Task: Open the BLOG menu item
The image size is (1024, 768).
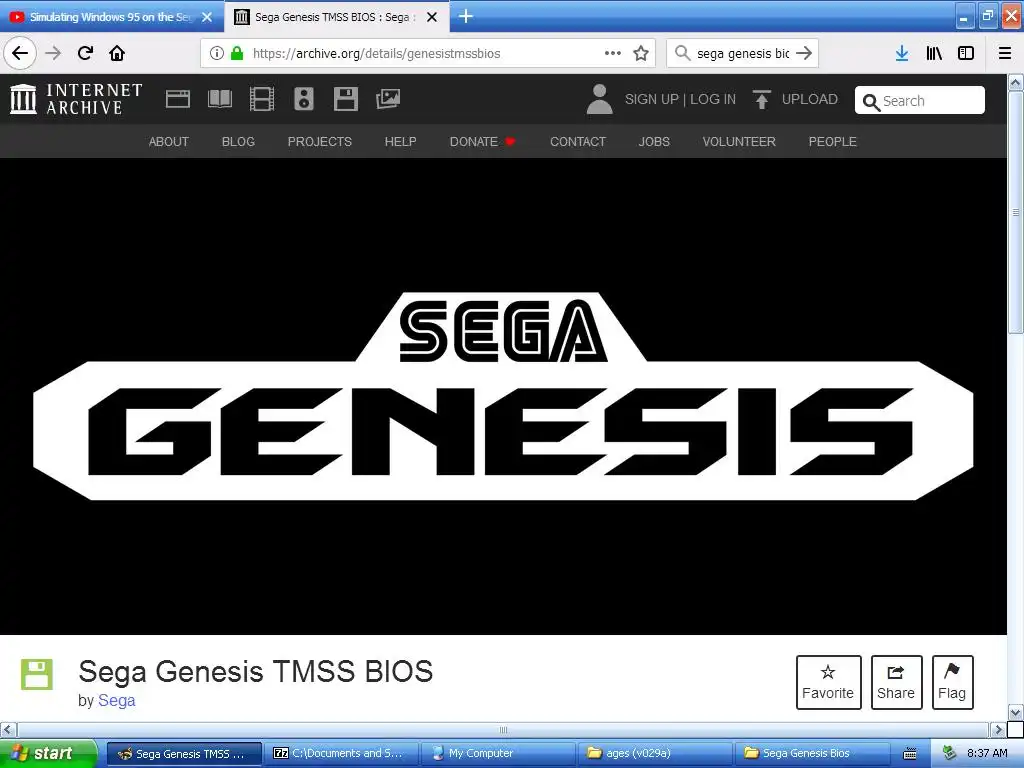Action: (x=238, y=142)
